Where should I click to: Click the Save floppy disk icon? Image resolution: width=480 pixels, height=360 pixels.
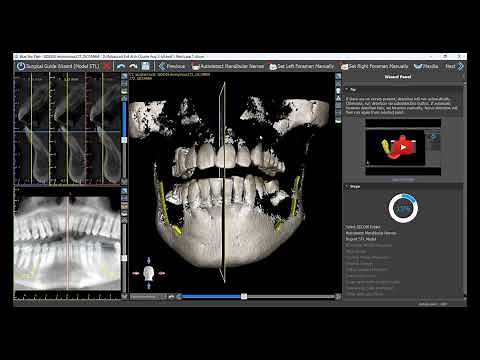click(146, 66)
